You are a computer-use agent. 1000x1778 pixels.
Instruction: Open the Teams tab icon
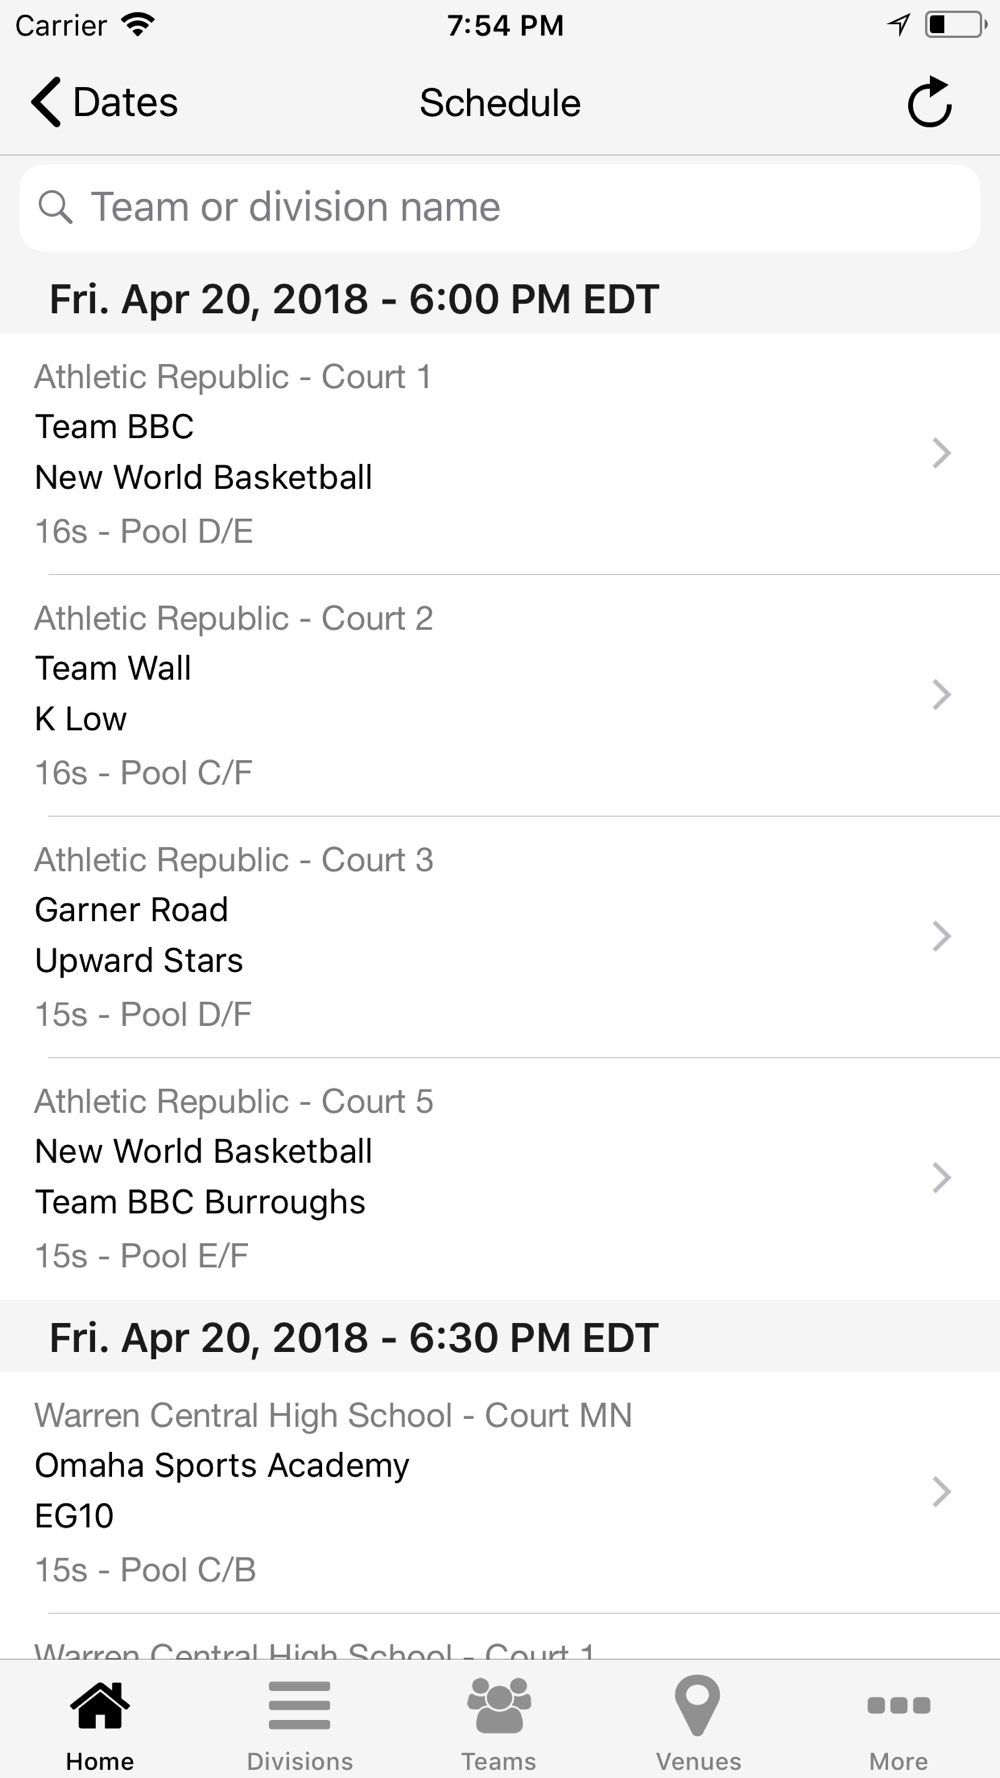(499, 1706)
